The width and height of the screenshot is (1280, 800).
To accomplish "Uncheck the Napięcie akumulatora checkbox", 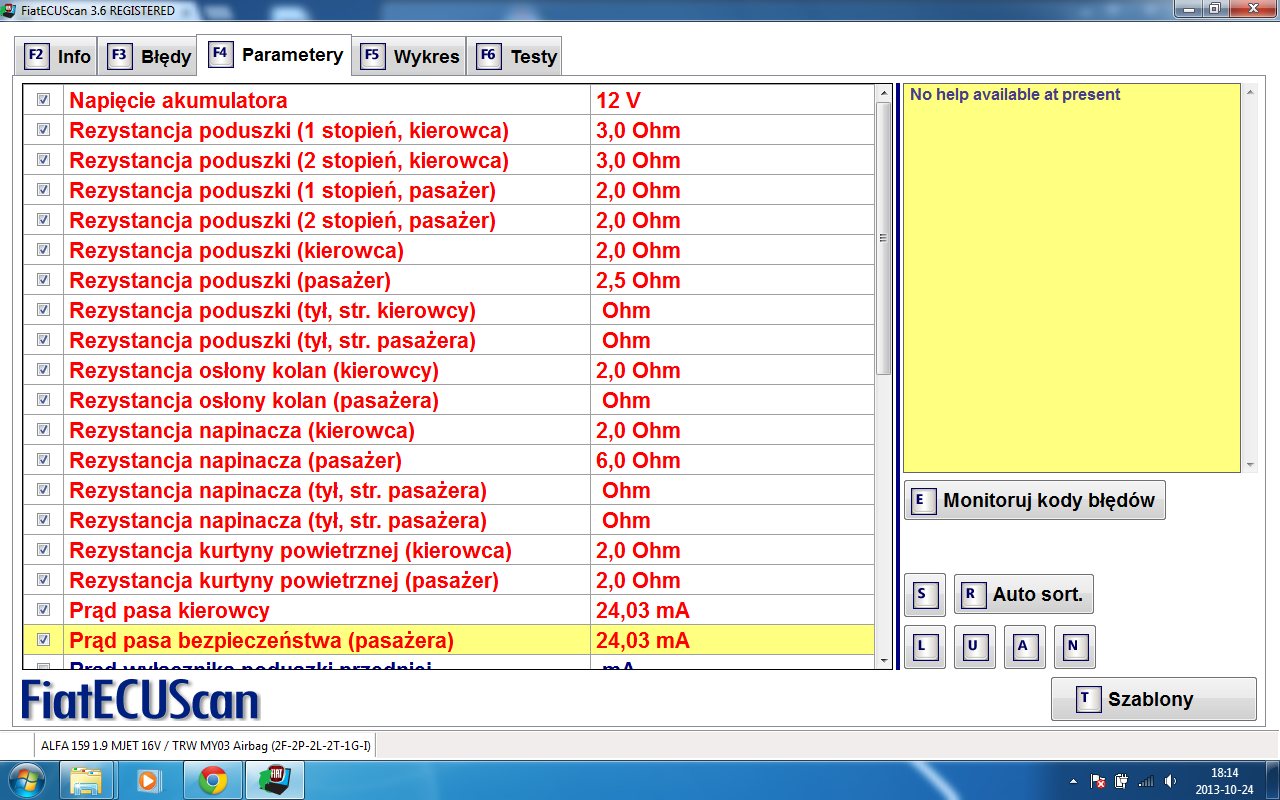I will pyautogui.click(x=43, y=100).
